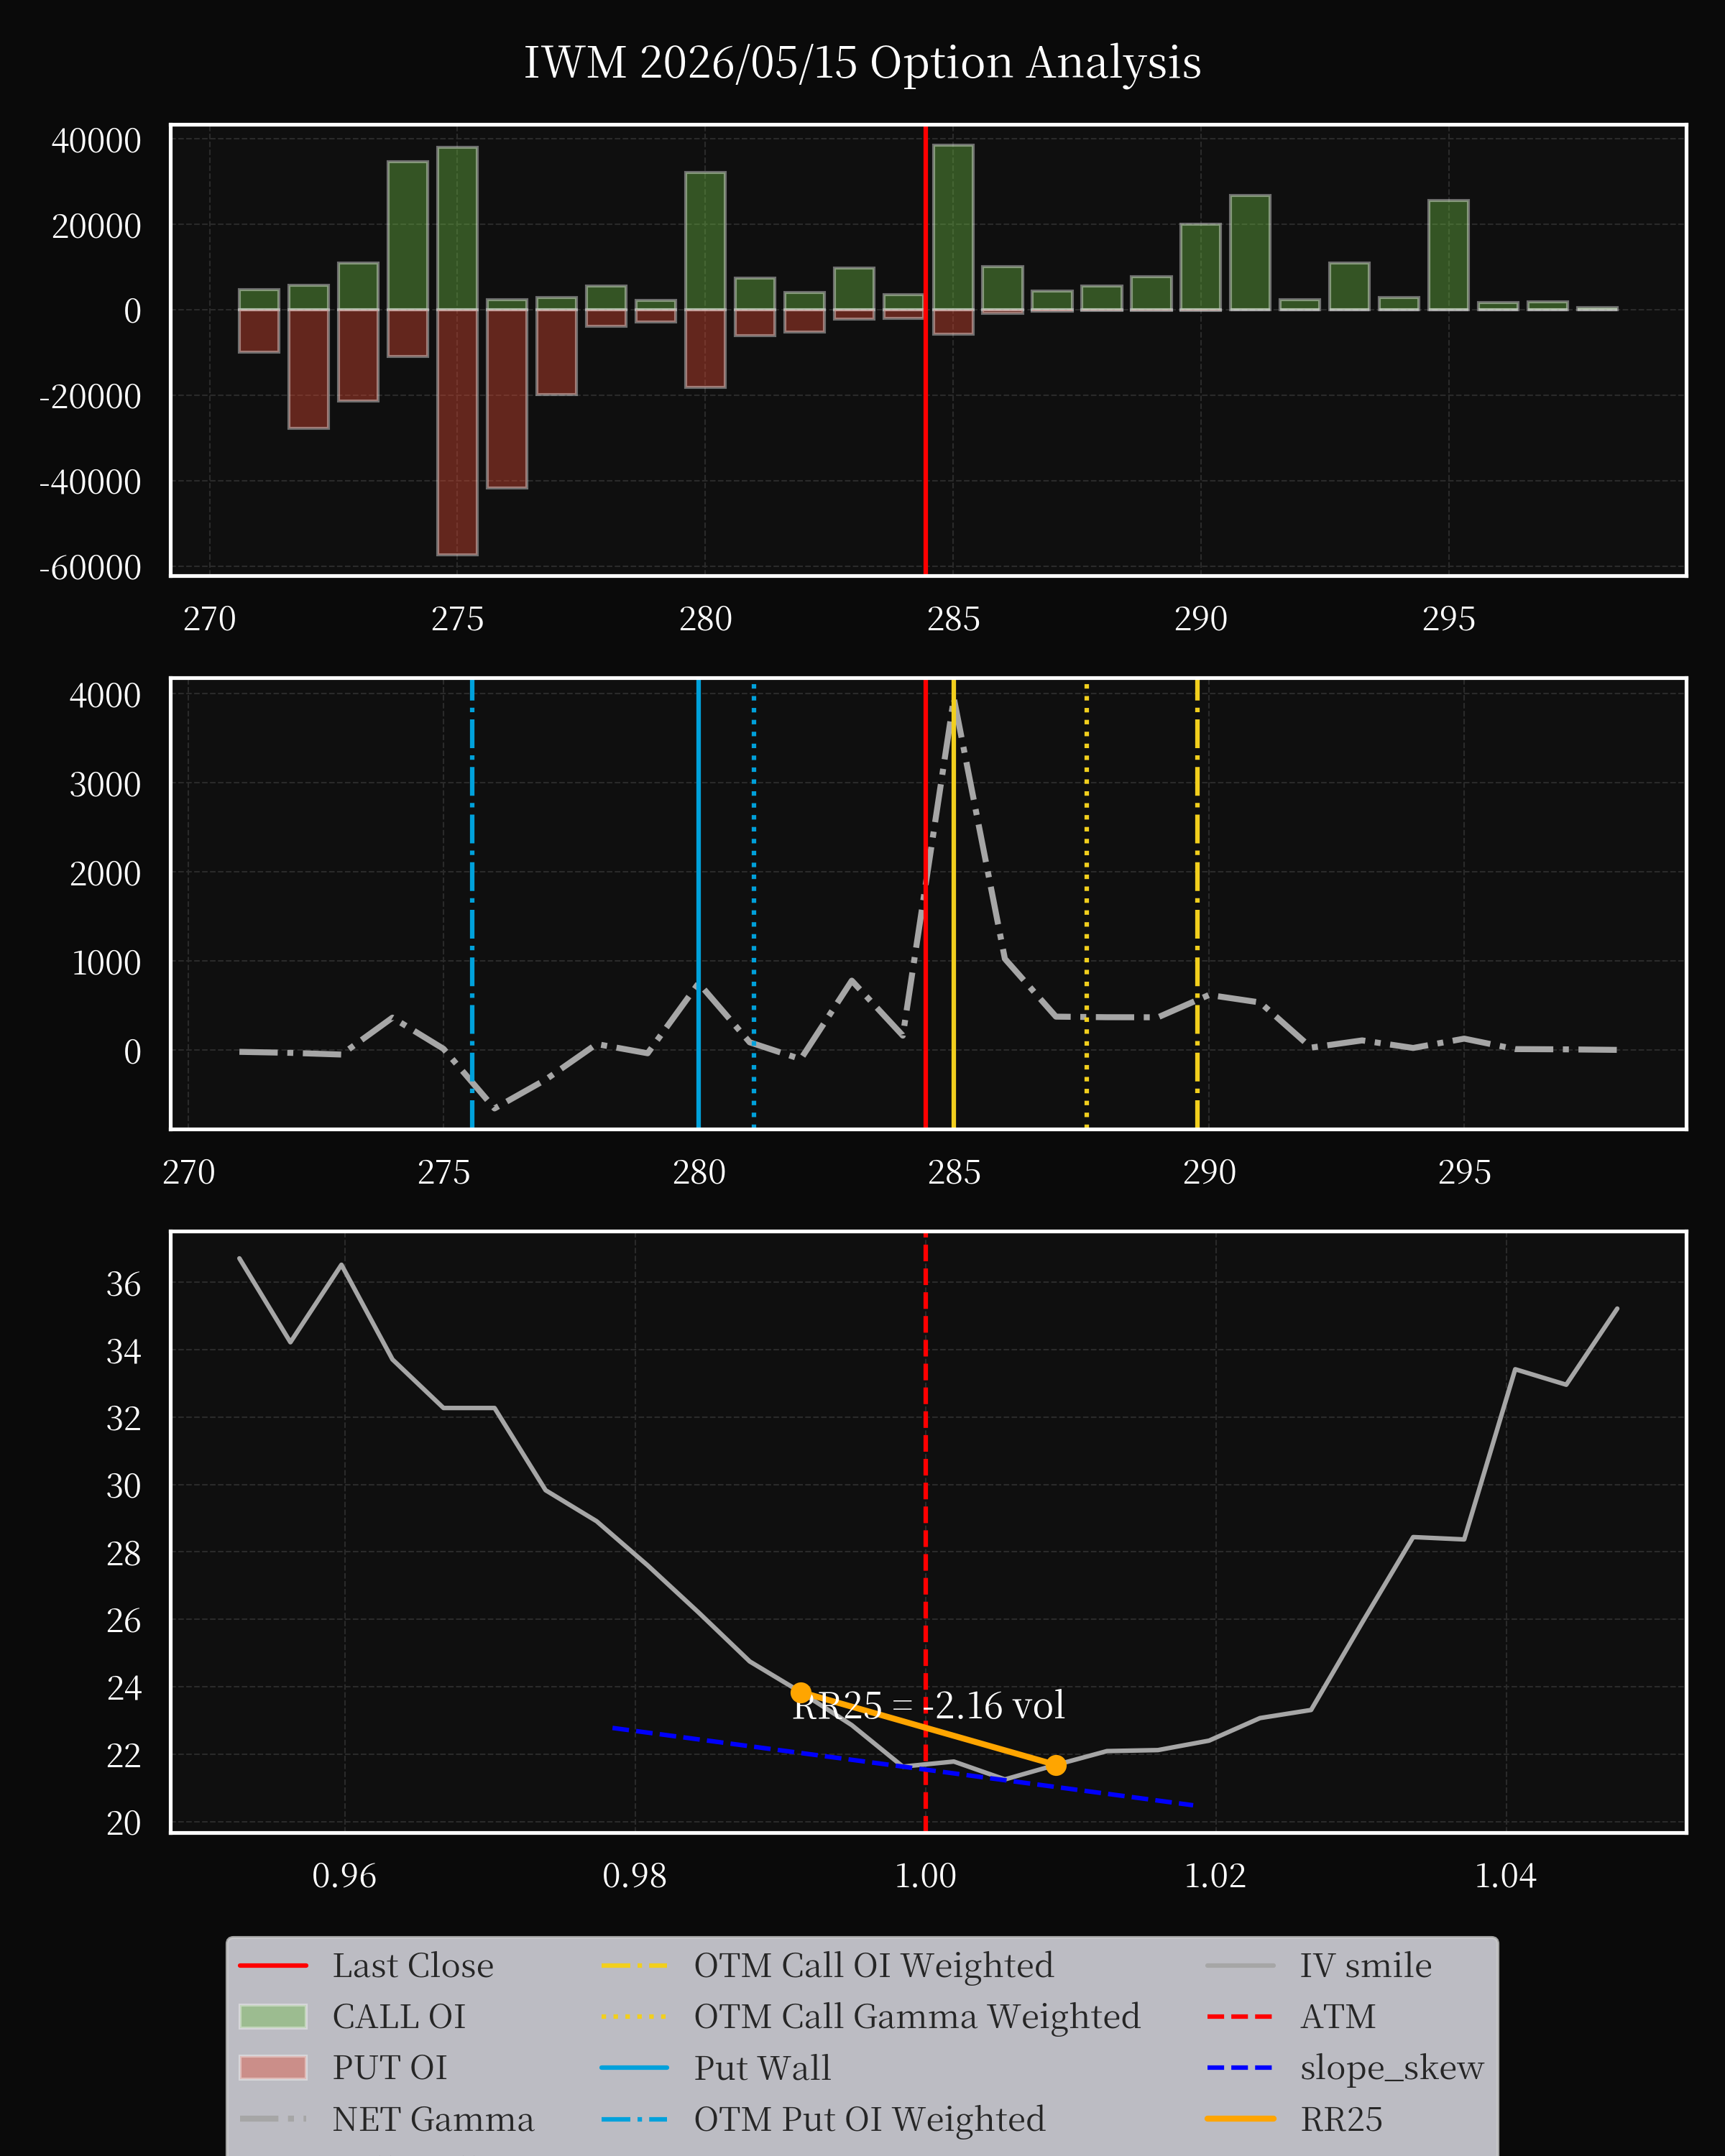This screenshot has width=1725, height=2156.
Task: Click the 4000 tick label in the gamma chart
Action: point(105,695)
